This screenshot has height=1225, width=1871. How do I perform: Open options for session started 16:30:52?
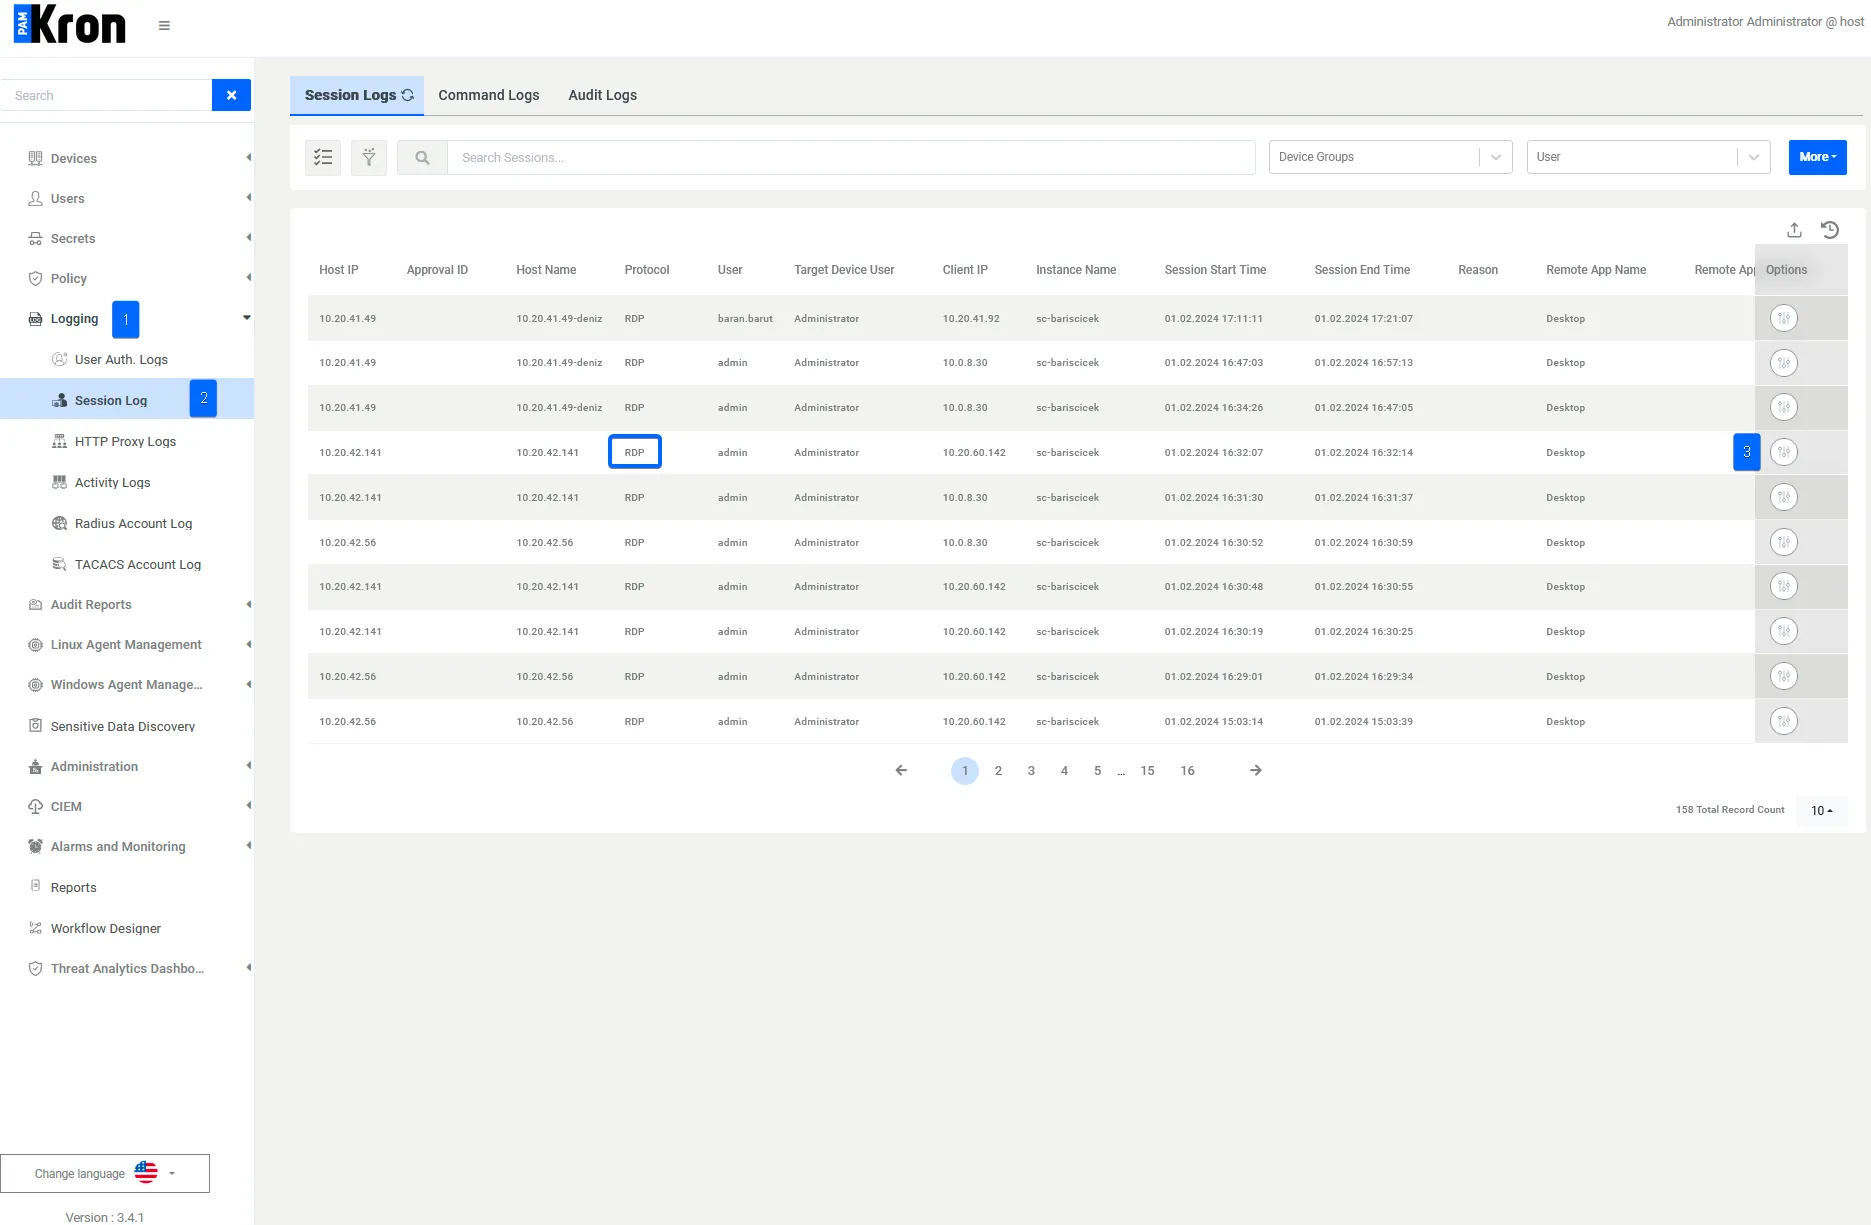(1784, 542)
